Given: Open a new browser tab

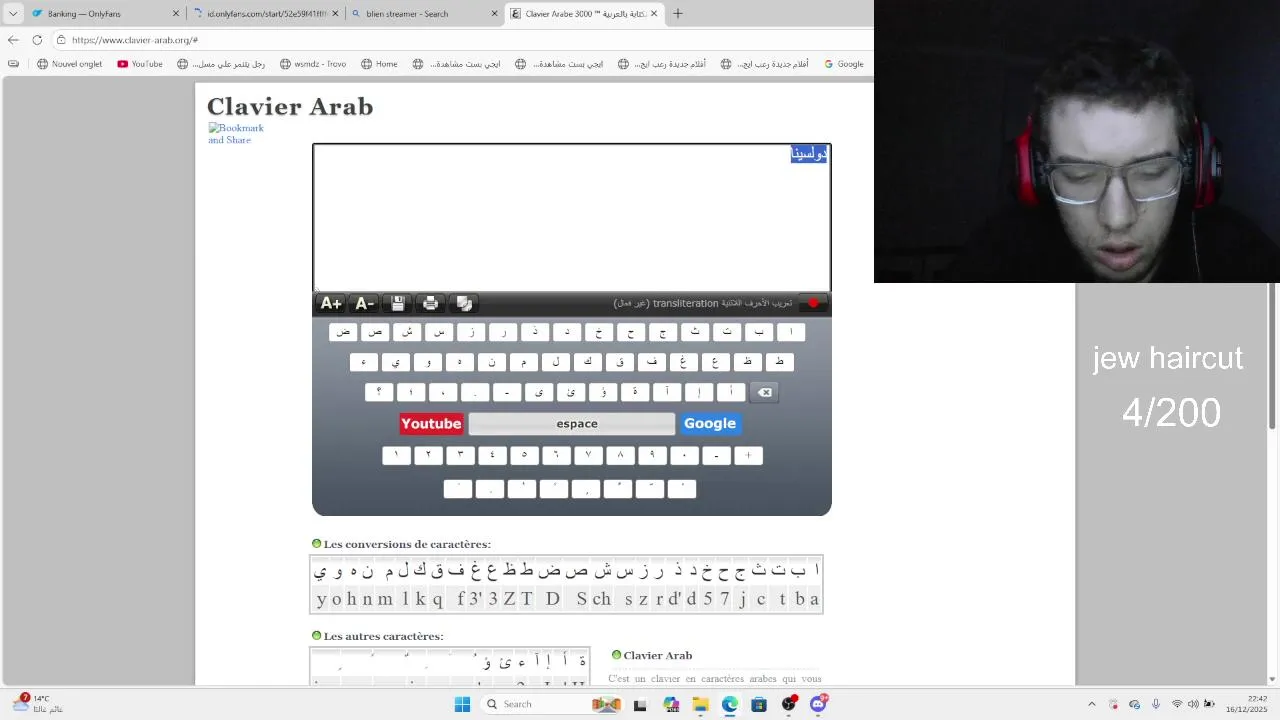Looking at the screenshot, I should (678, 14).
